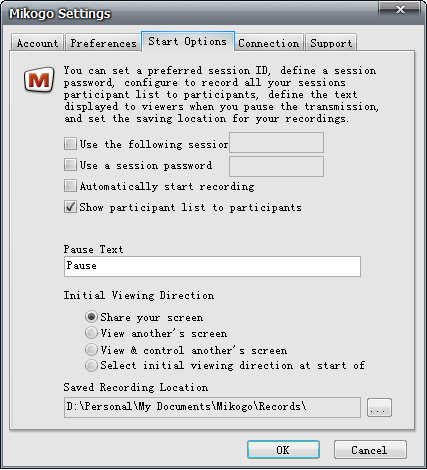Confirm settings with the OK button
This screenshot has height=470, width=427.
click(x=283, y=450)
